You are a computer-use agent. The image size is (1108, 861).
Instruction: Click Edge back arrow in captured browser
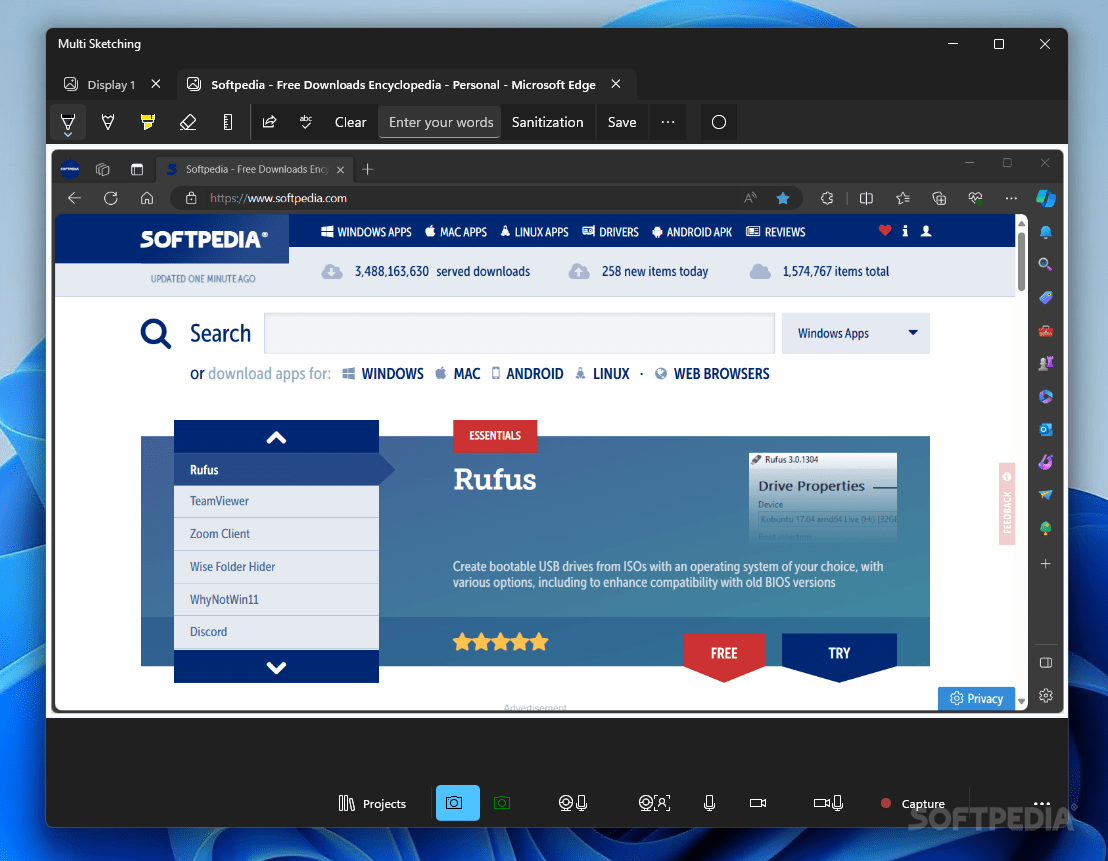tap(75, 198)
